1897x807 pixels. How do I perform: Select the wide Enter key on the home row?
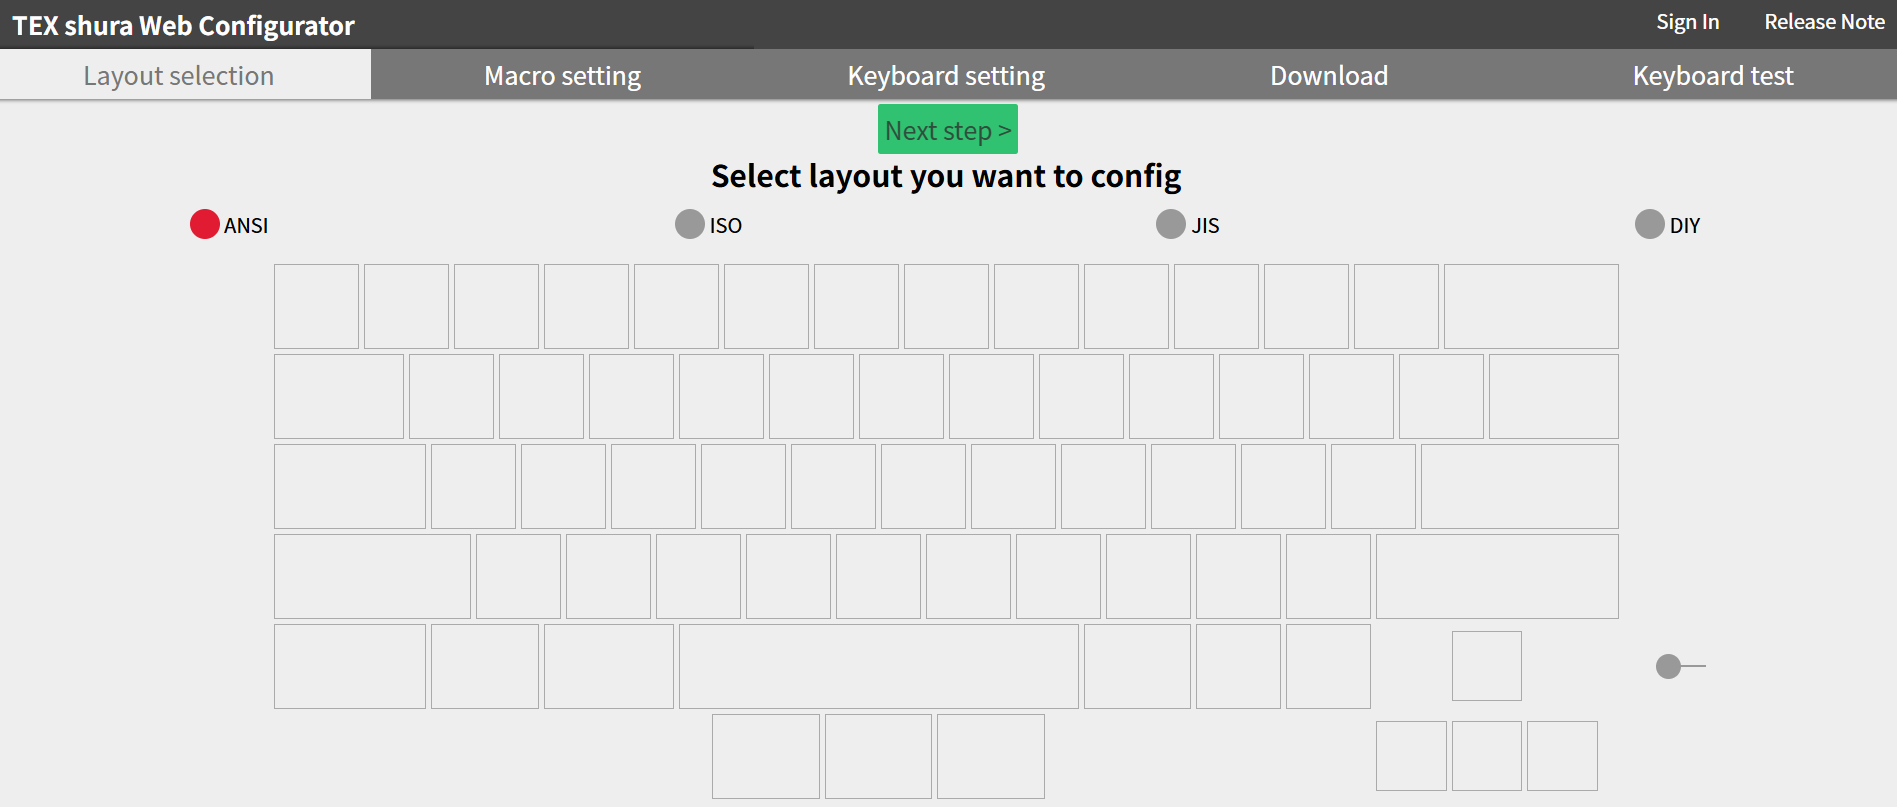(1519, 486)
